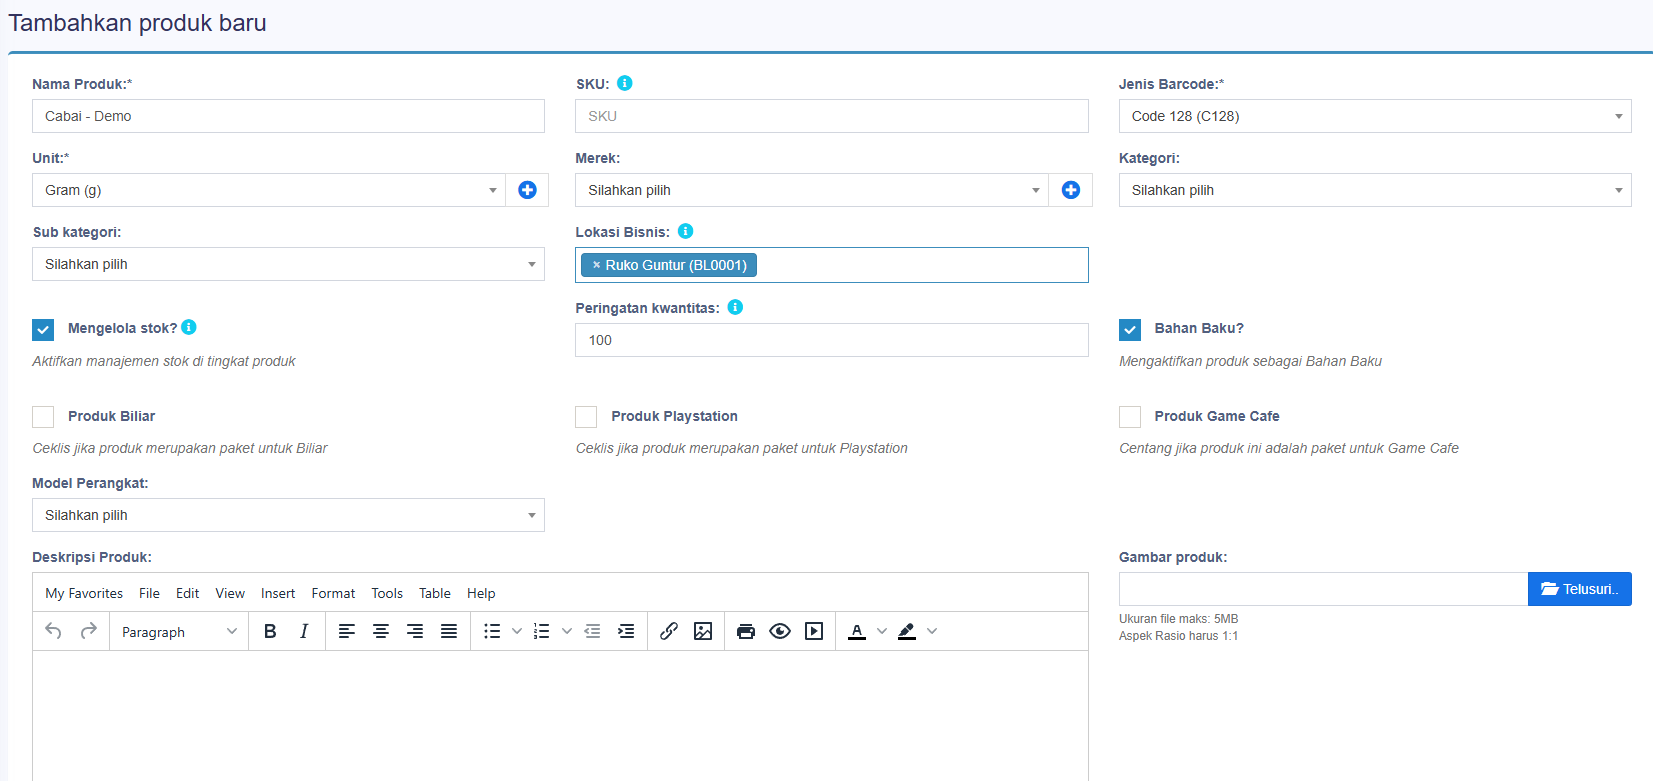Print the description with the printer icon
Viewport: 1653px width, 781px height.
pyautogui.click(x=746, y=631)
